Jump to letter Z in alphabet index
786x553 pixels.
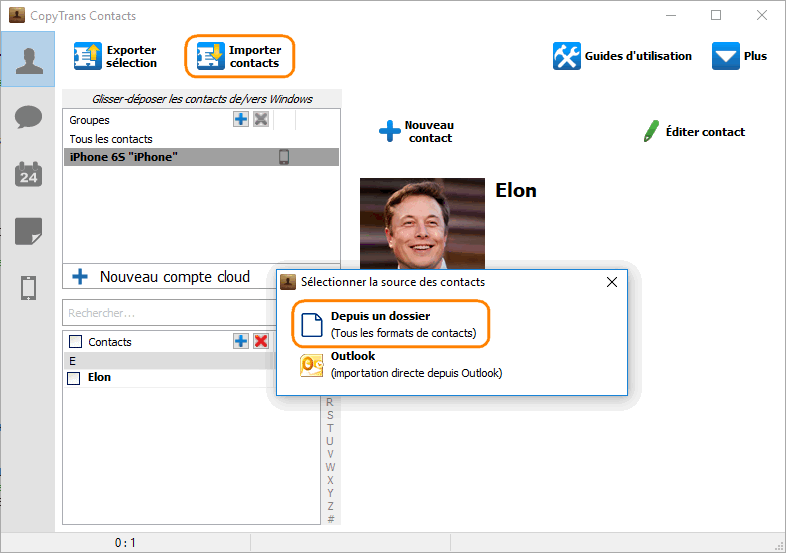click(x=330, y=506)
